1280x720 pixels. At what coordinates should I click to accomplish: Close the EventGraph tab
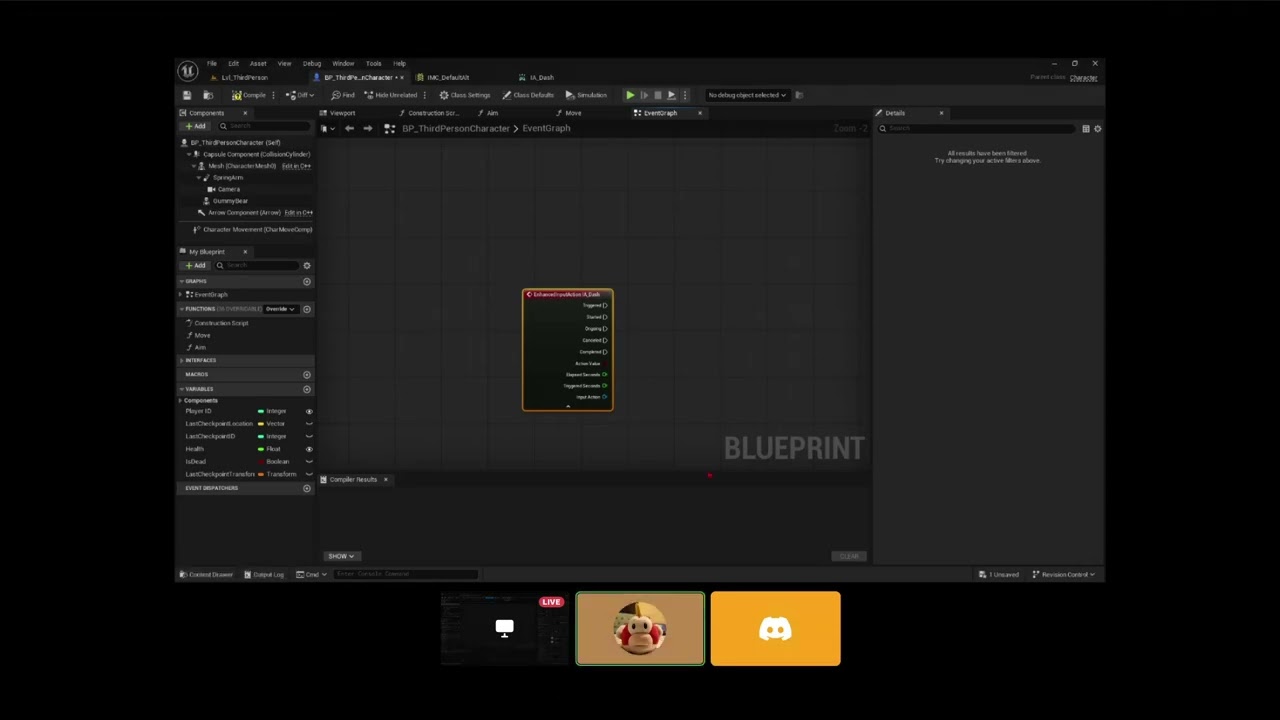pos(700,113)
